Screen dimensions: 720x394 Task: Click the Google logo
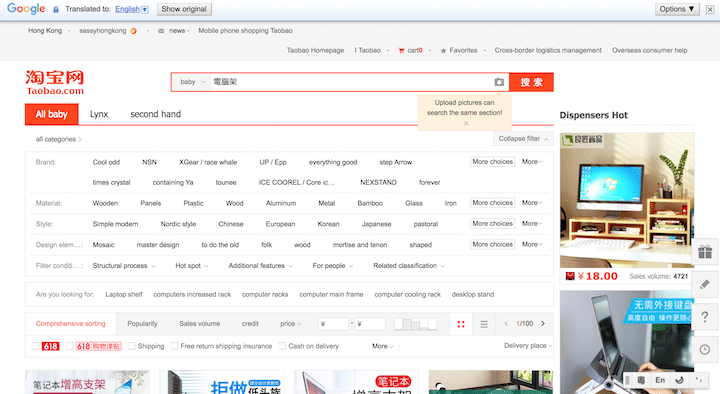coord(26,9)
